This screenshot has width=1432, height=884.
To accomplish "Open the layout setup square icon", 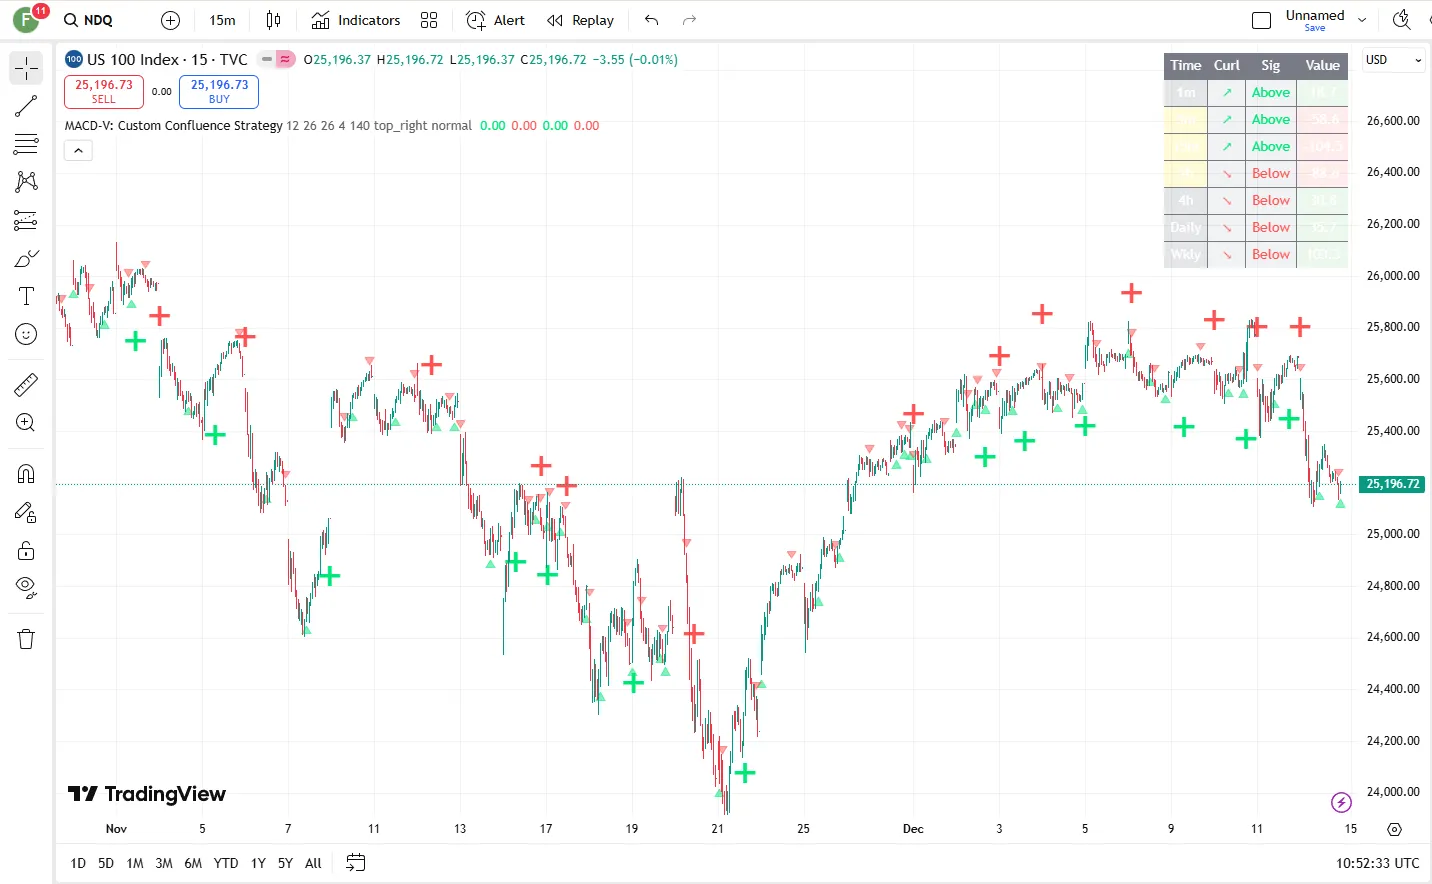I will (x=1262, y=20).
